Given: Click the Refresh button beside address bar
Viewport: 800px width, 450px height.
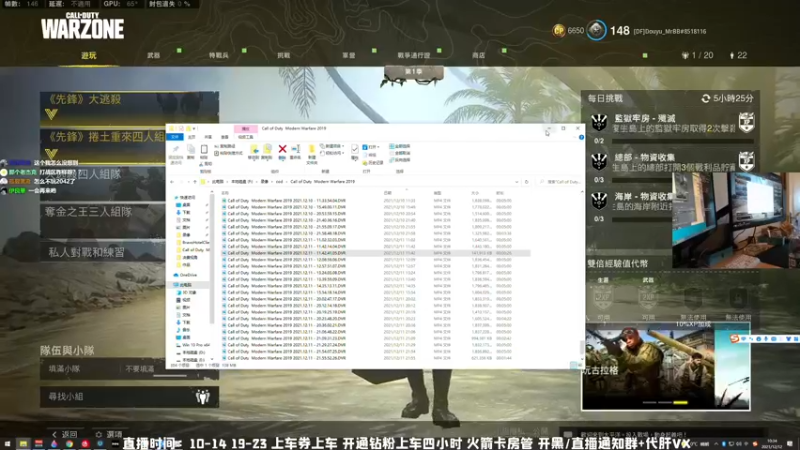Looking at the screenshot, I should point(527,182).
